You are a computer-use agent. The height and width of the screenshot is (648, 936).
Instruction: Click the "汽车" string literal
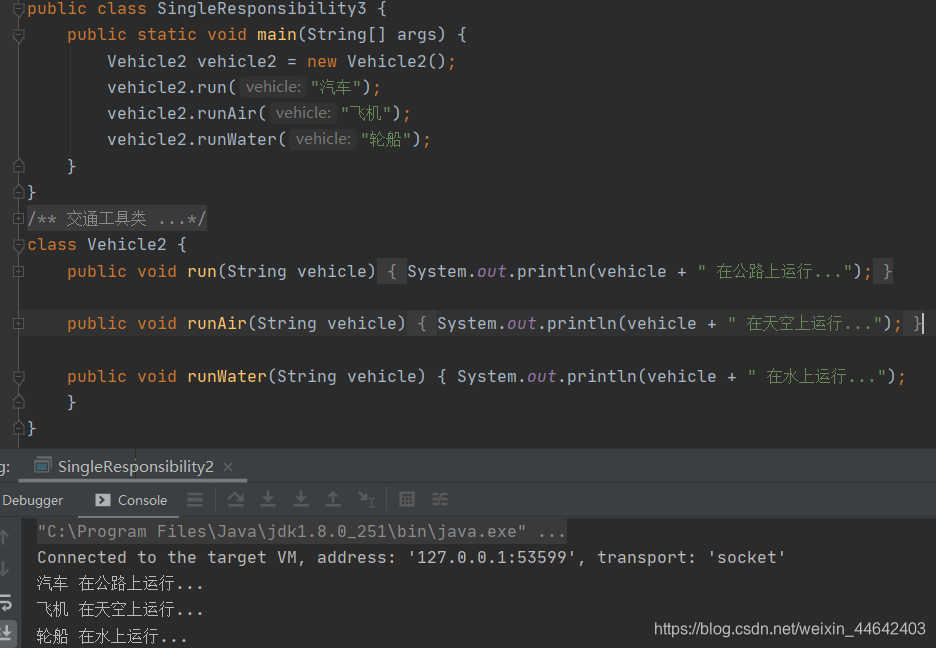tap(335, 88)
